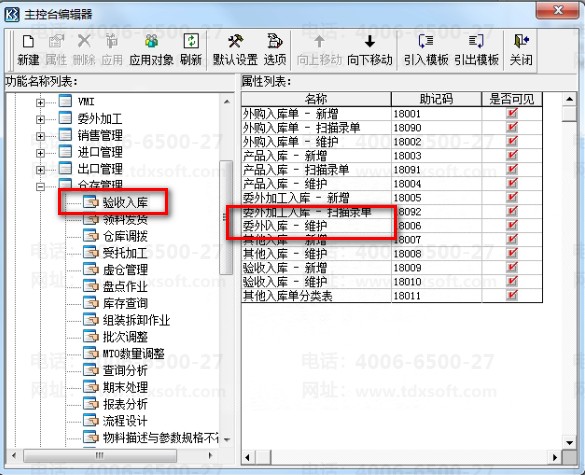
Task: Select 库存查询 in the function tree
Action: click(x=125, y=303)
